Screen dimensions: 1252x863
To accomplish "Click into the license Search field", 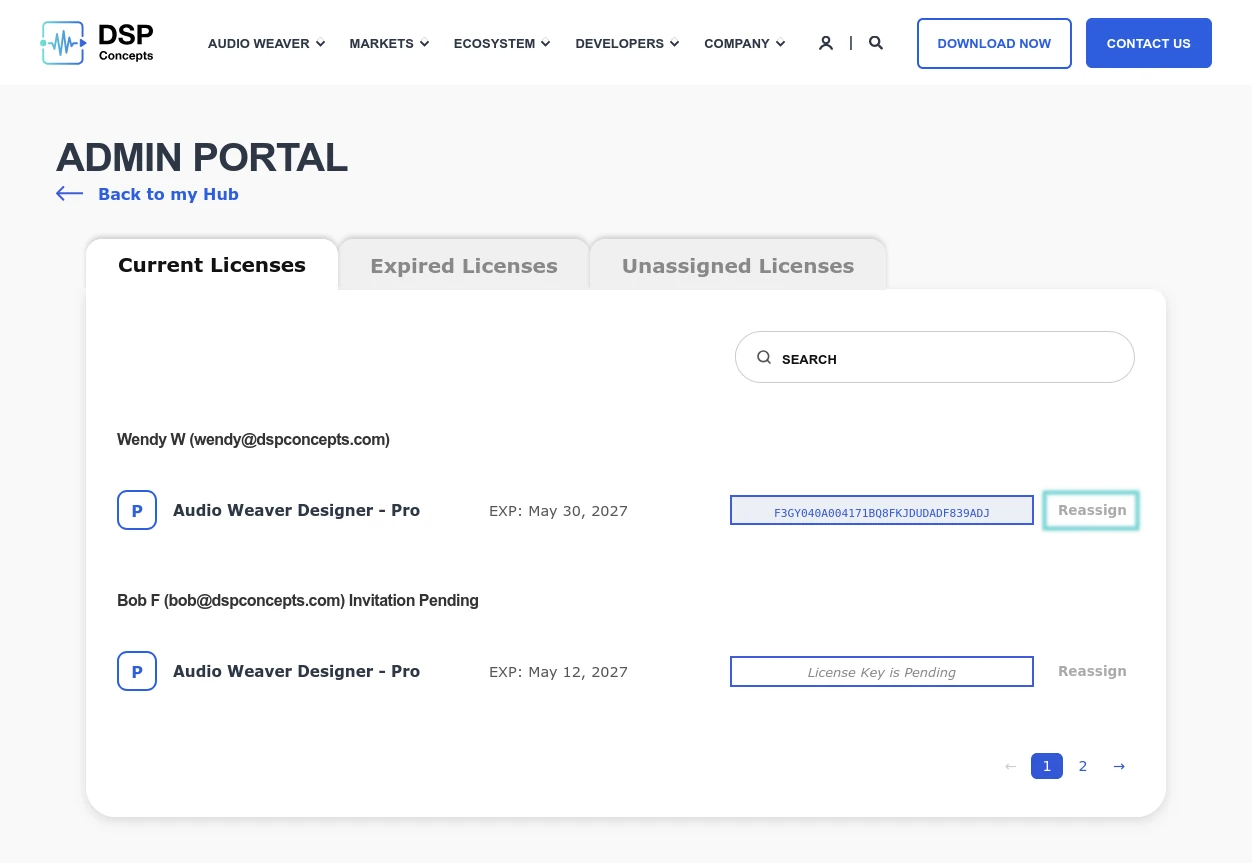I will pyautogui.click(x=935, y=357).
